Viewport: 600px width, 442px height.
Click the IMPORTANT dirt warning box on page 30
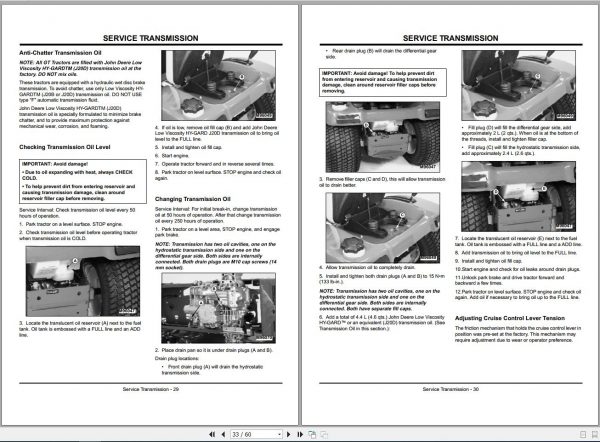383,82
